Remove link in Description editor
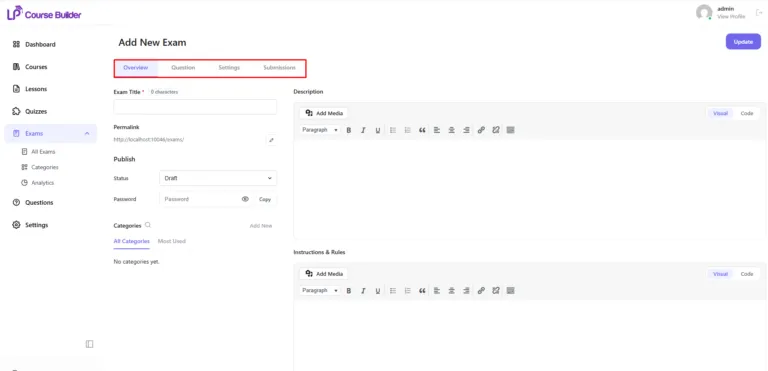 click(496, 130)
